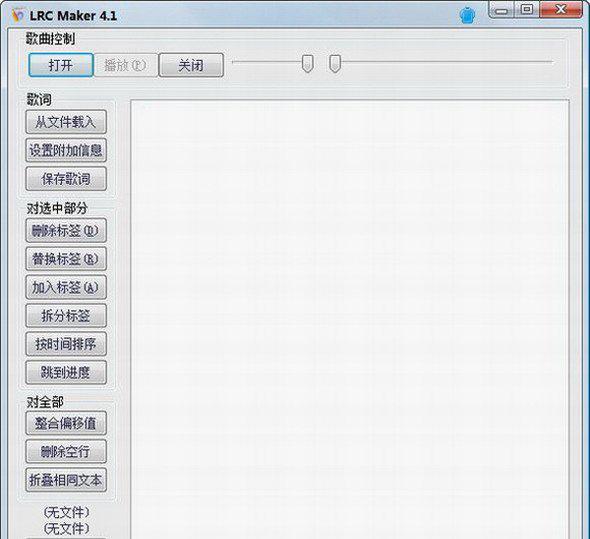590x539 pixels.
Task: Click the 播放(P) playback button
Action: [126, 65]
